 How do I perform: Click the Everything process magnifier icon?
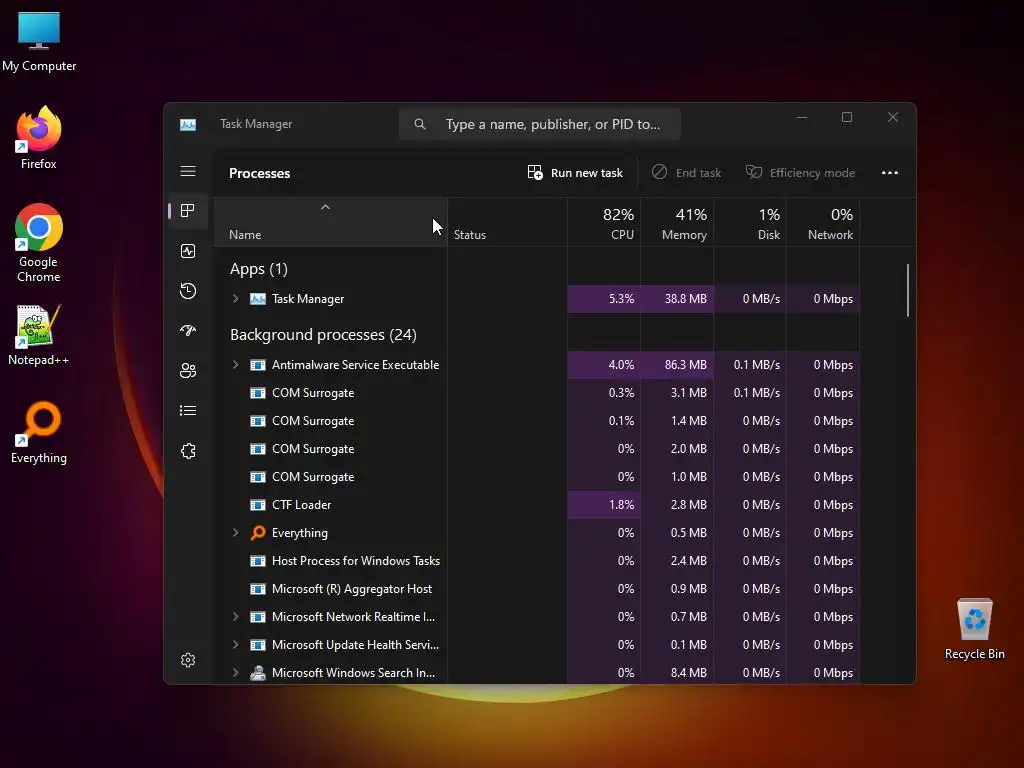point(258,533)
